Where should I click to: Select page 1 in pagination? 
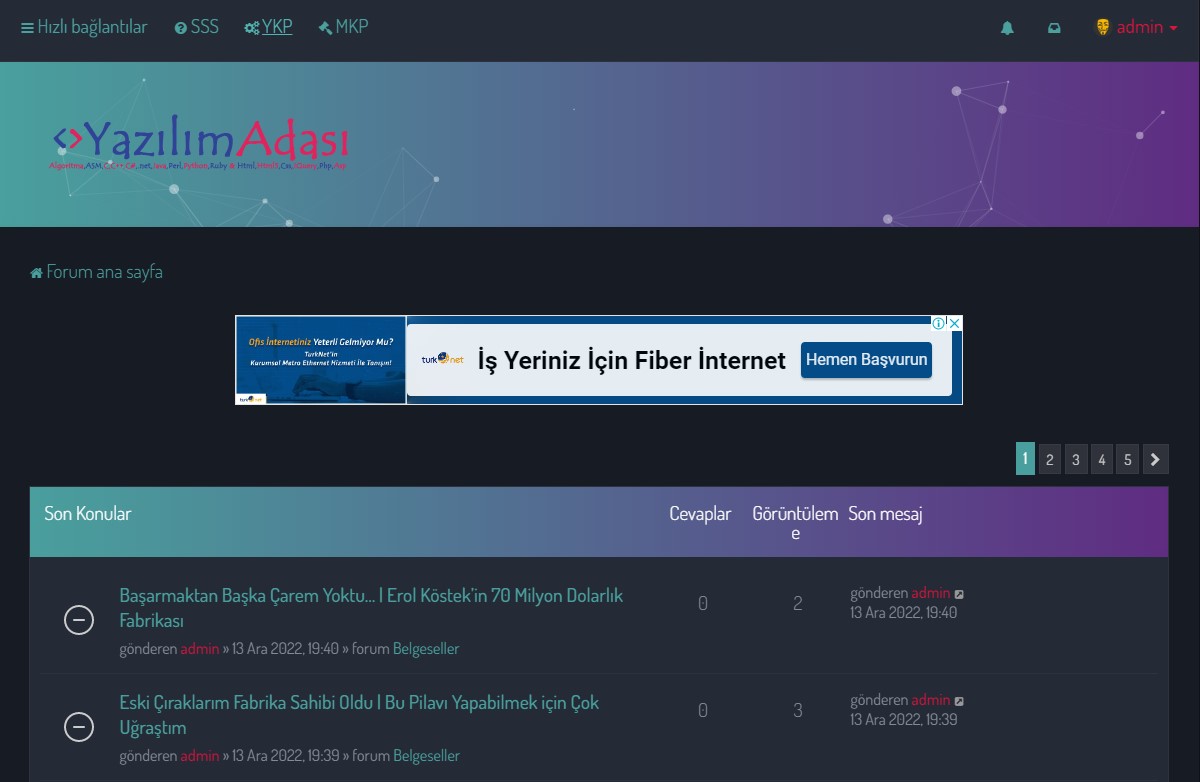[x=1025, y=459]
